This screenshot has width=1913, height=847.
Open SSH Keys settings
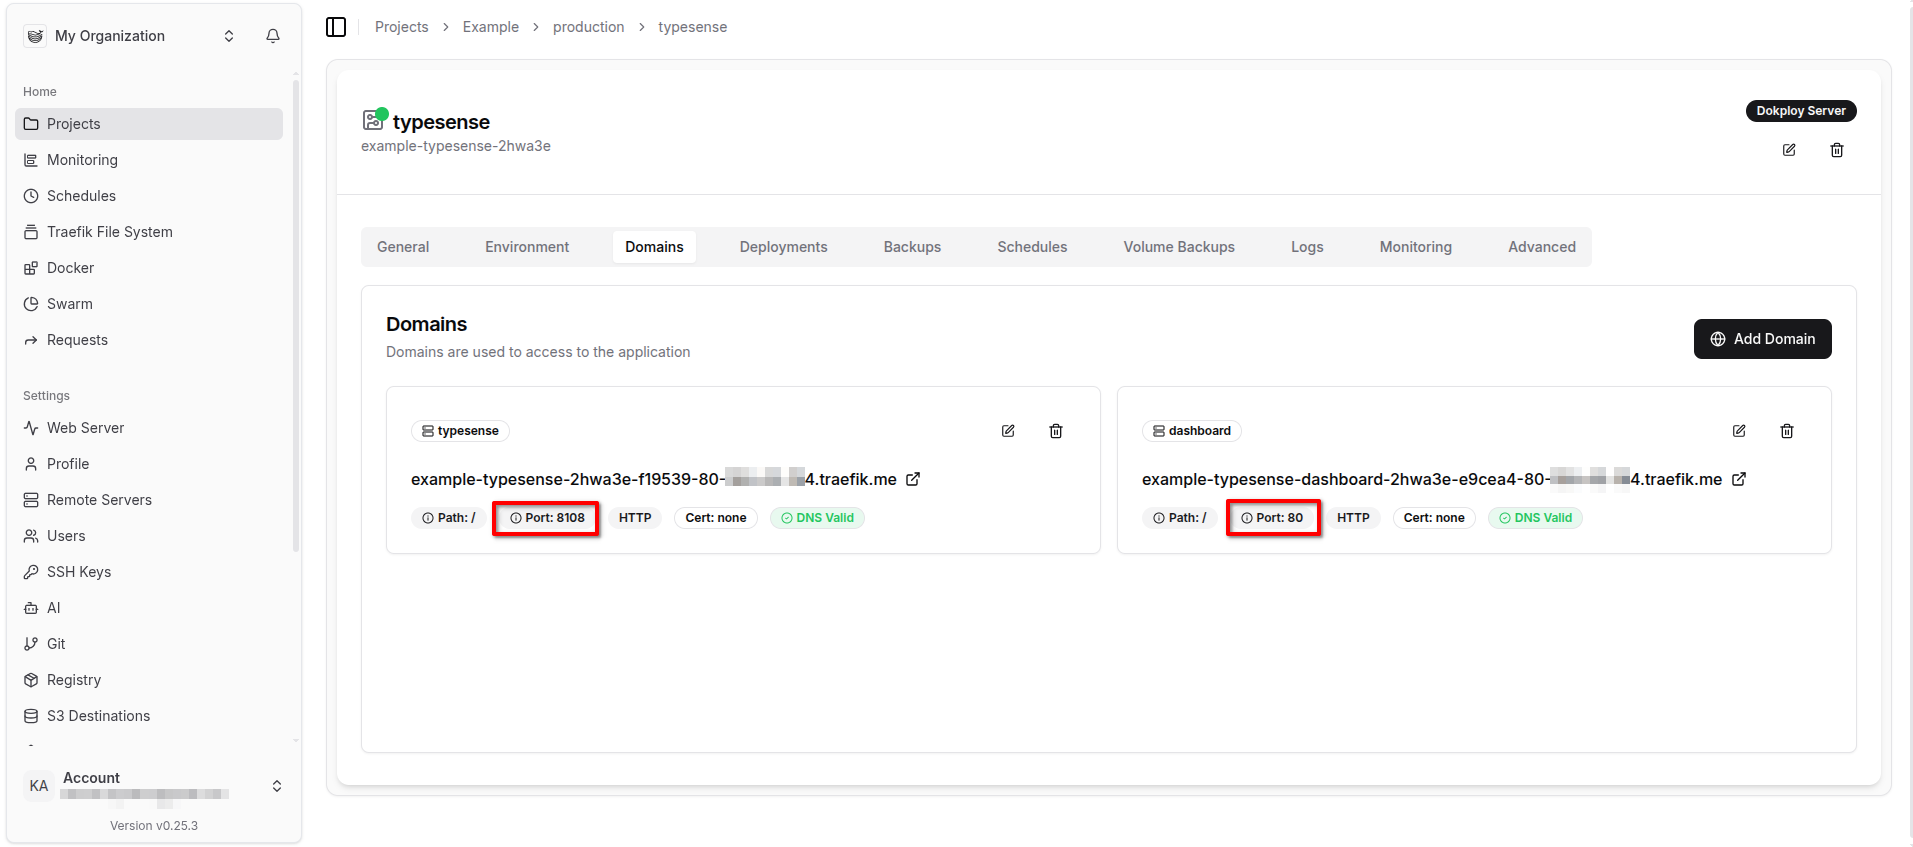[79, 572]
